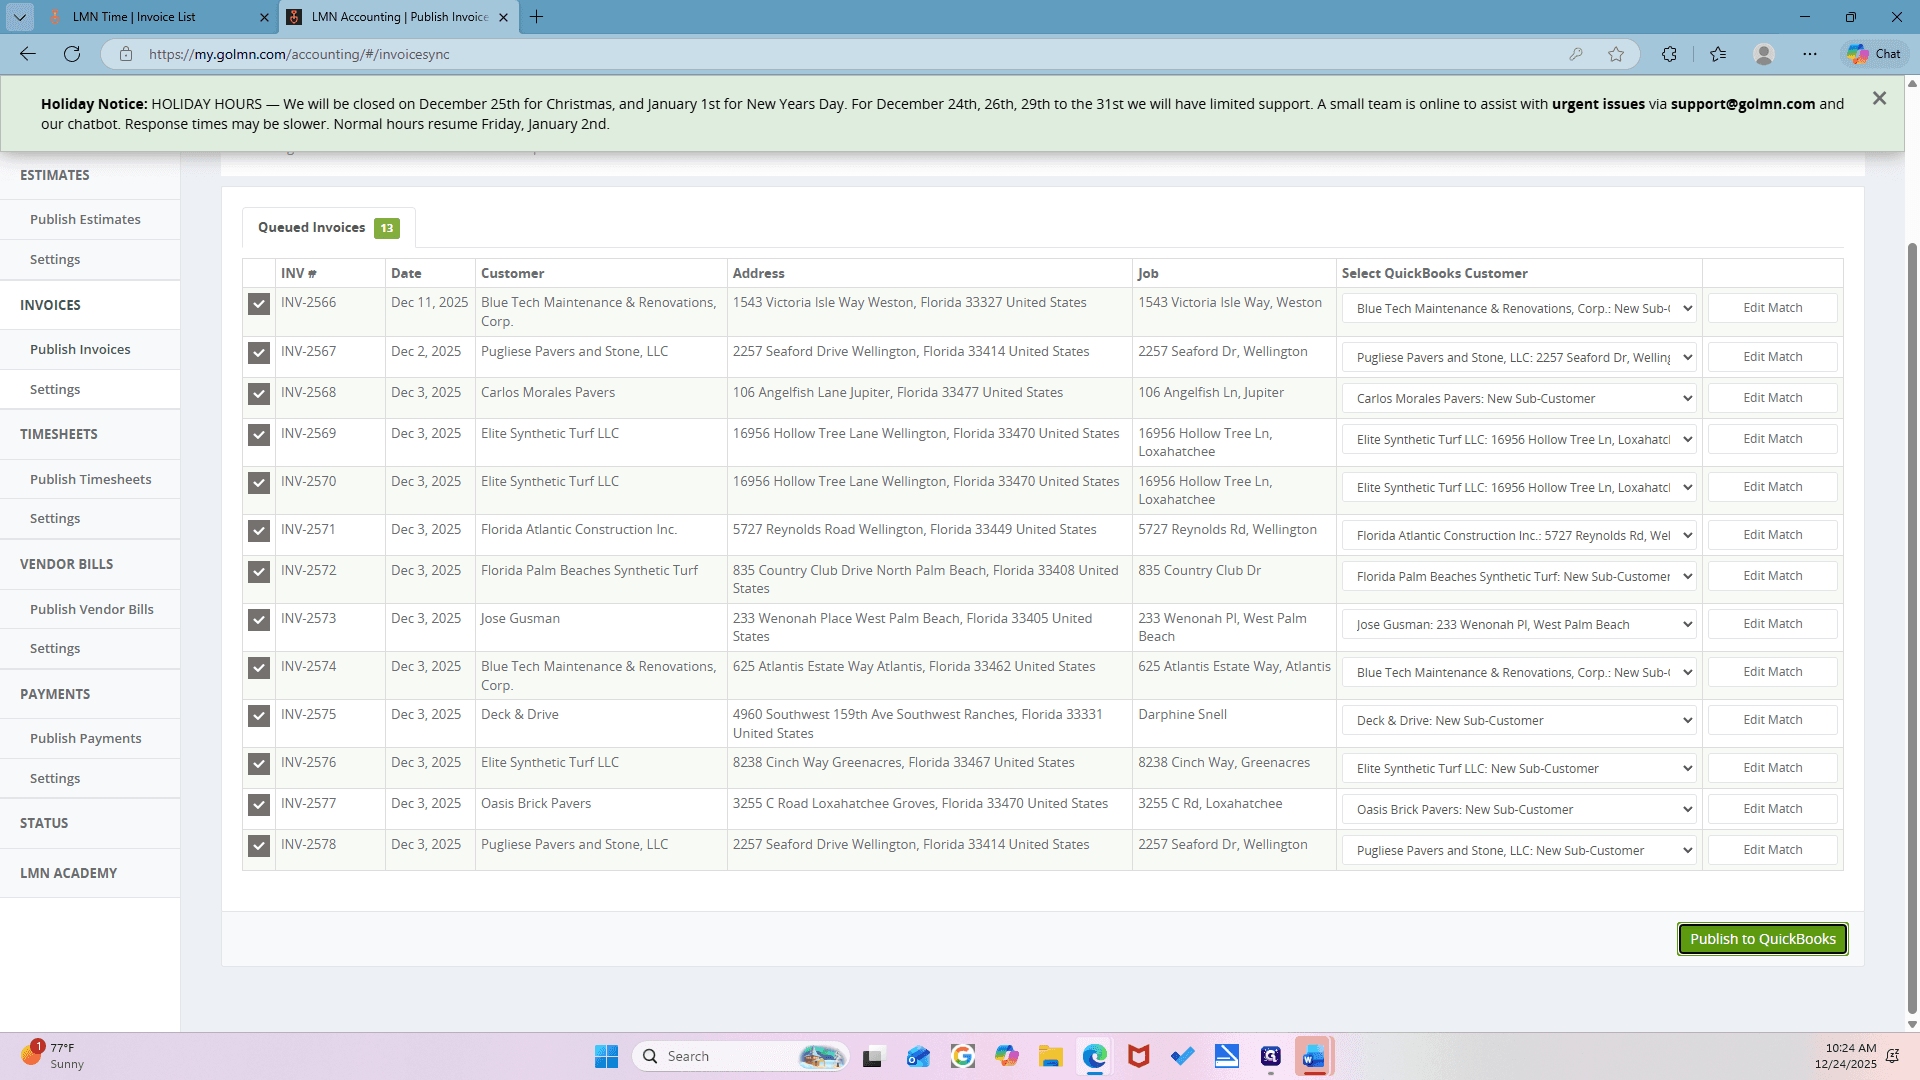This screenshot has height=1080, width=1920.
Task: Open Status section in sidebar
Action: point(44,823)
